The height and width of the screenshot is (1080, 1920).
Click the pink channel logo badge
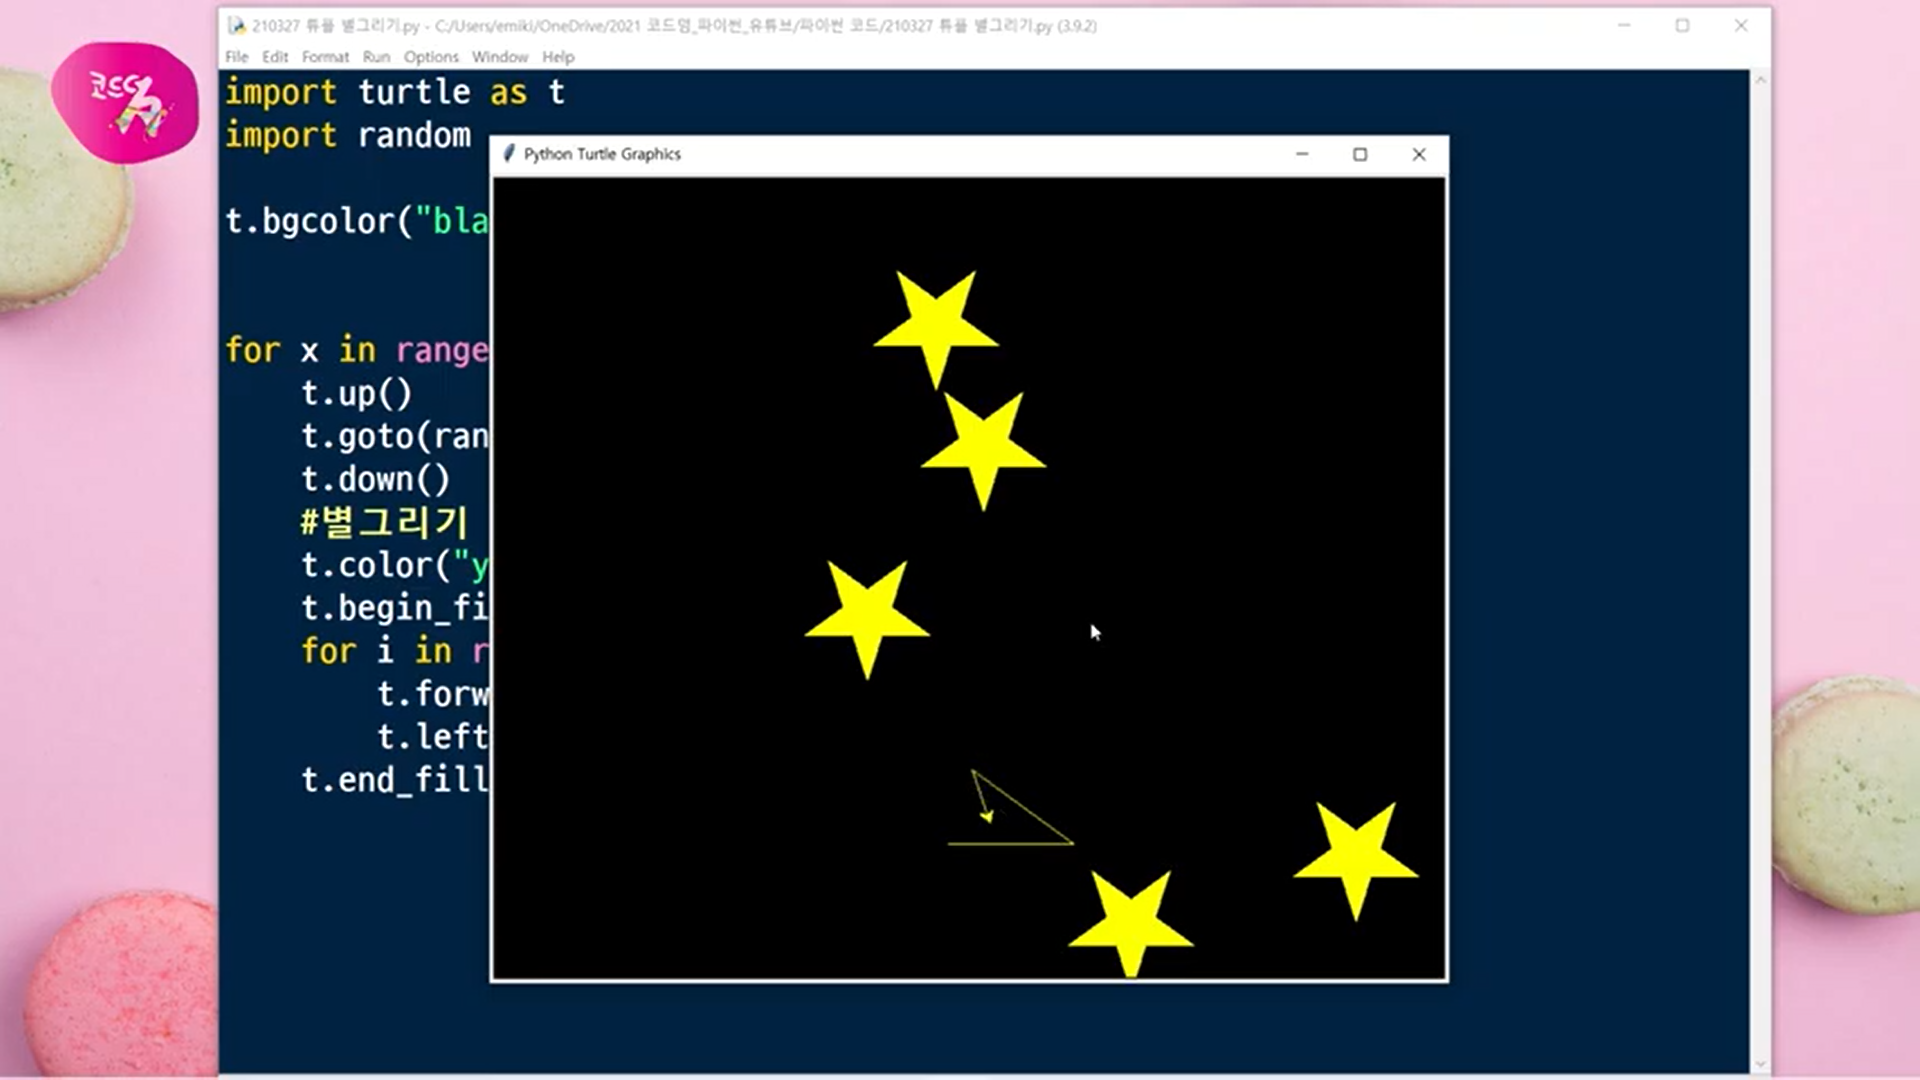[126, 103]
